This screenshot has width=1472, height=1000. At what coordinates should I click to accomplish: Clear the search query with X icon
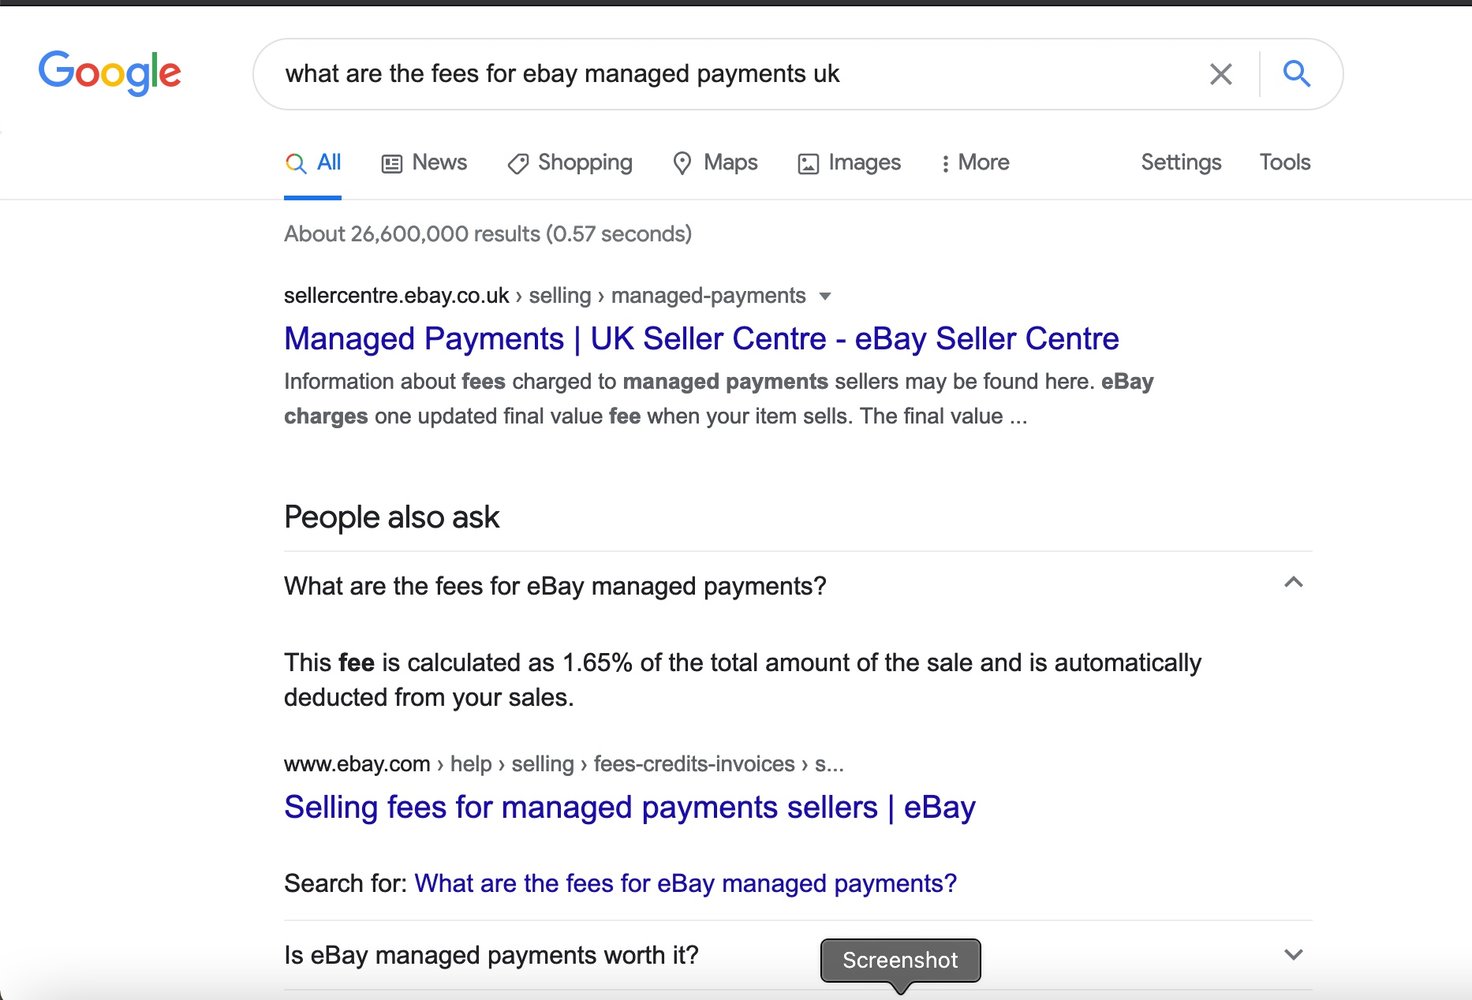coord(1221,74)
